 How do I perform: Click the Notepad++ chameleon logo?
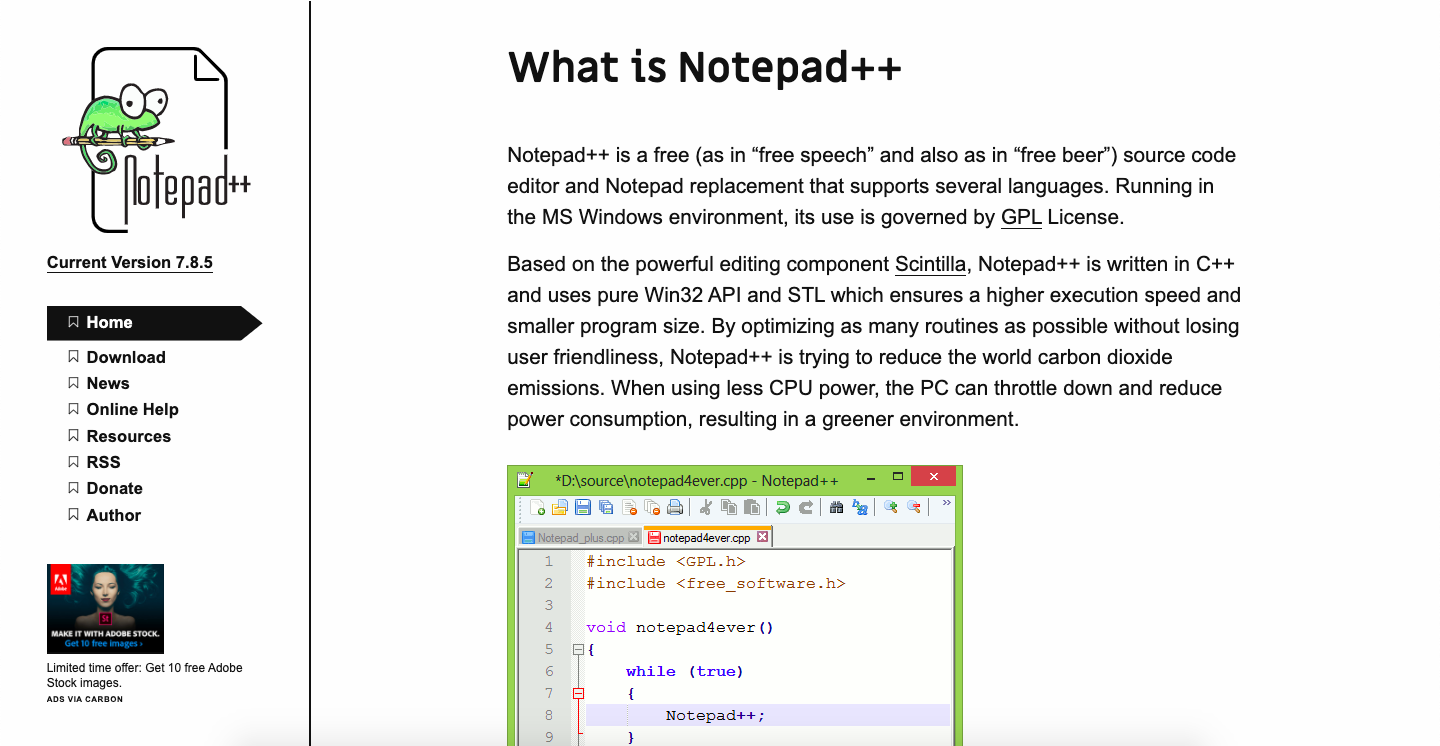(x=156, y=141)
